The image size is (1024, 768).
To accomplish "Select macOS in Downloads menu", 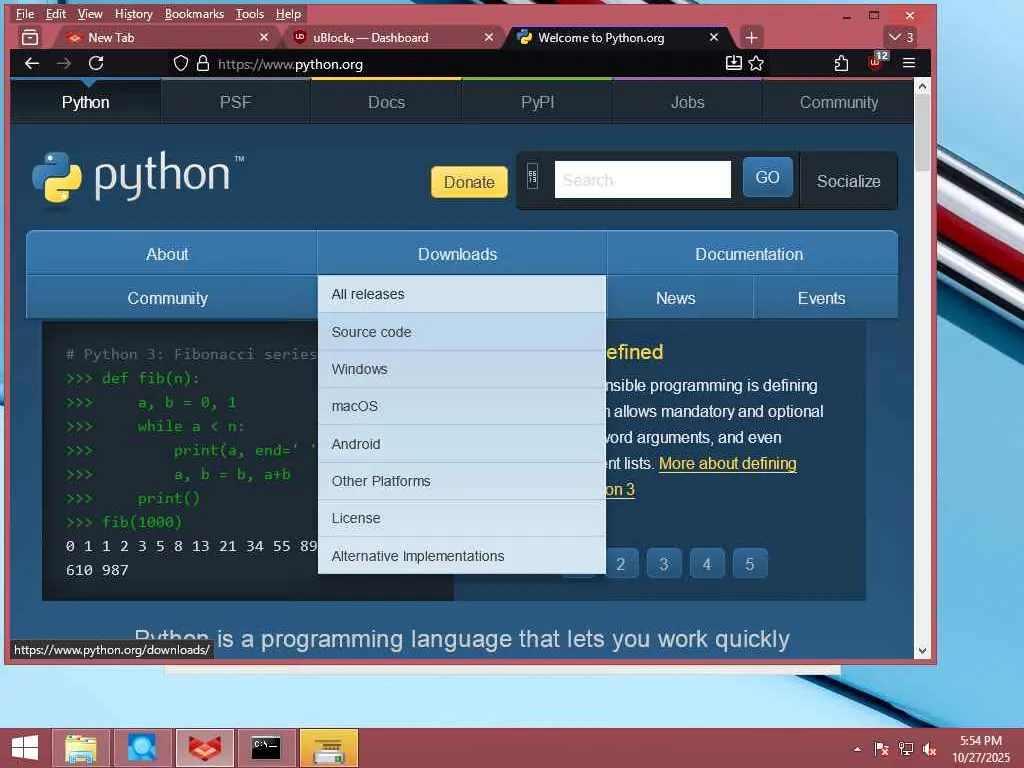I will (x=462, y=406).
